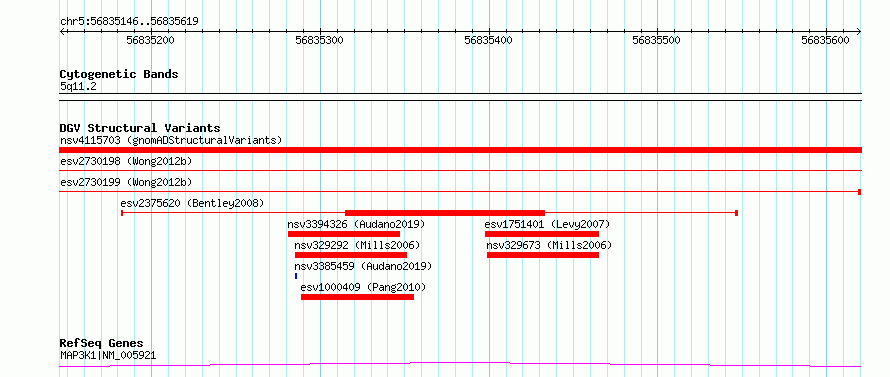
Task: Open nsv329673 (Mills2006) variant label
Action: [x=549, y=245]
